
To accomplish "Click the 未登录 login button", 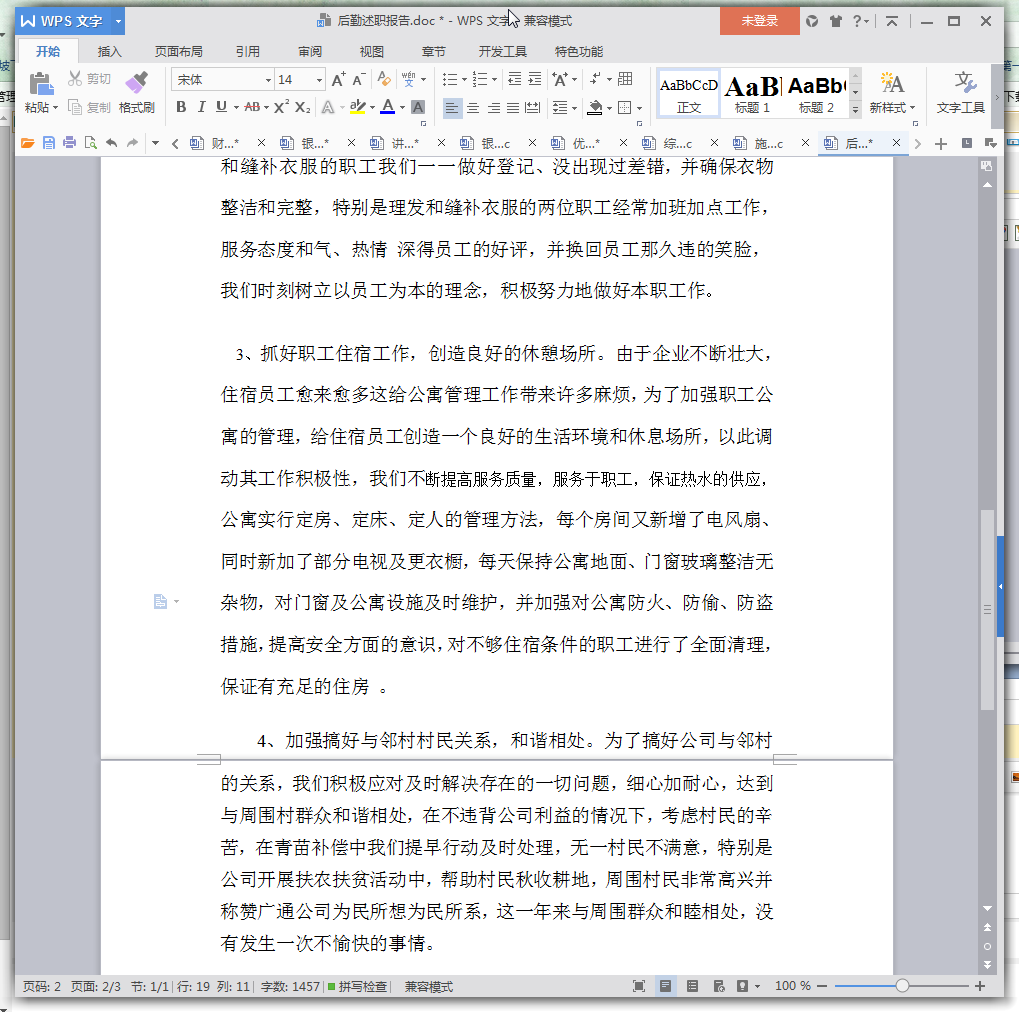I will click(x=759, y=21).
